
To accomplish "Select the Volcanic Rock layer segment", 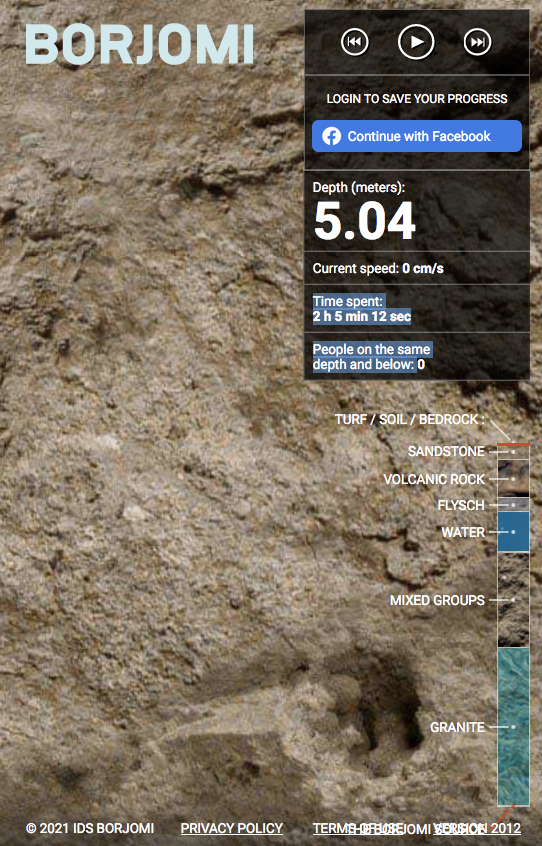I will (x=513, y=479).
